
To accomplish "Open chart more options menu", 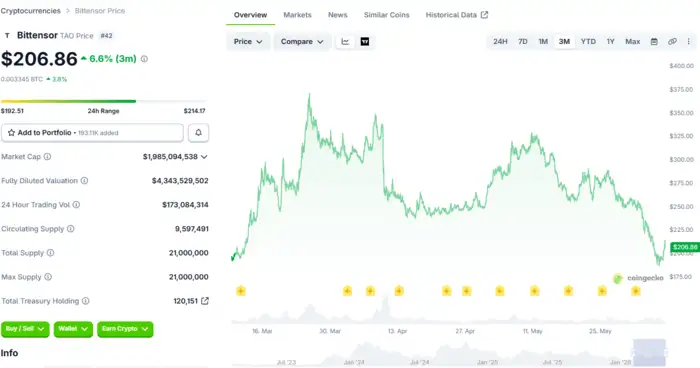I will point(688,42).
